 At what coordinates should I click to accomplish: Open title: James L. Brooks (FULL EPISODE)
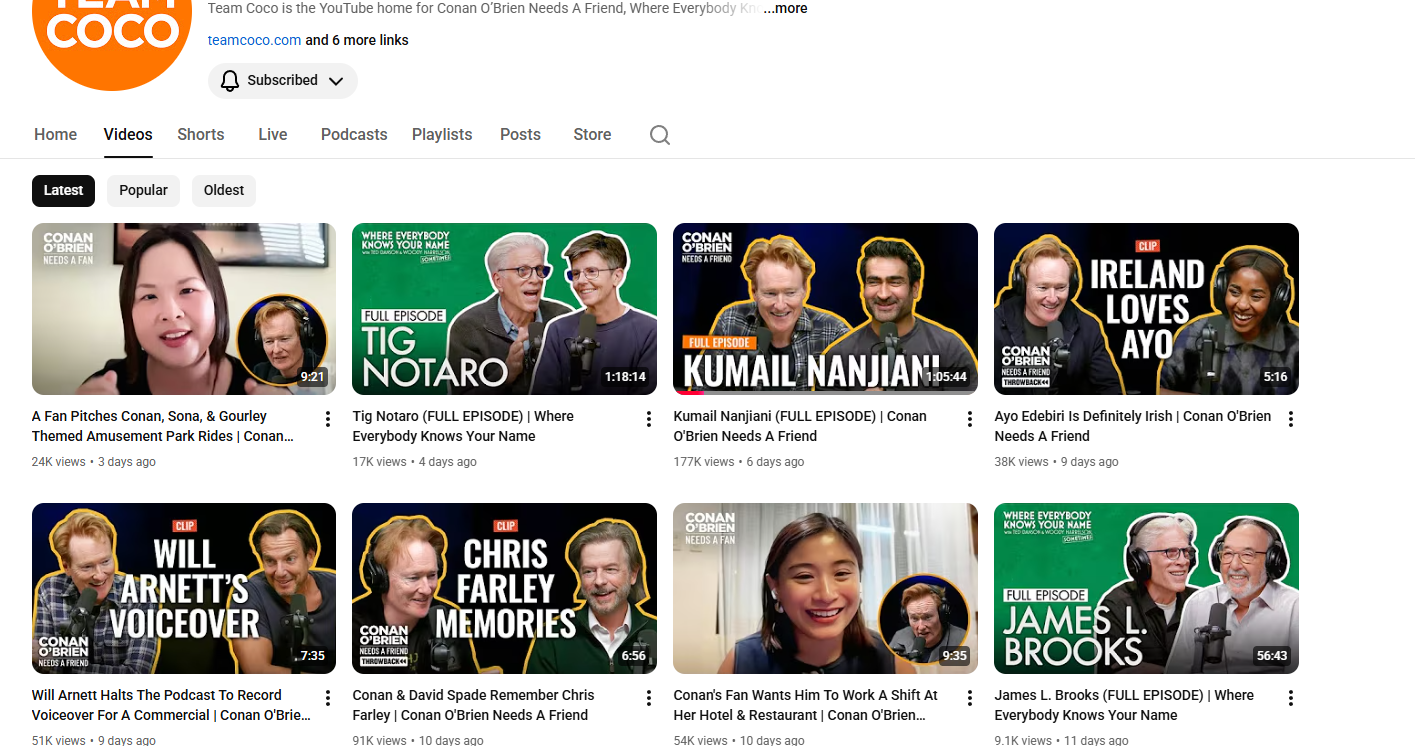point(1124,705)
